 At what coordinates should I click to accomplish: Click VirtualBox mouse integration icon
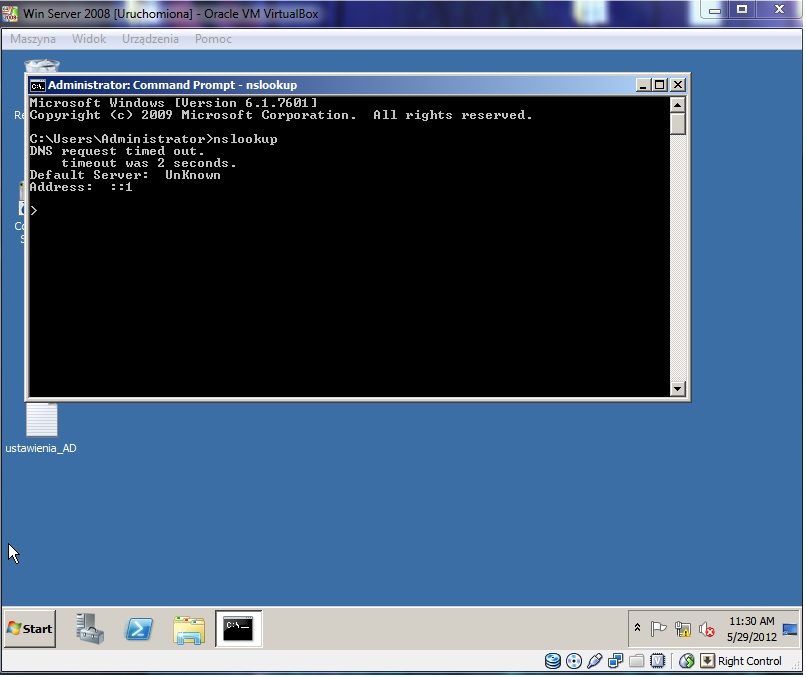pos(687,661)
